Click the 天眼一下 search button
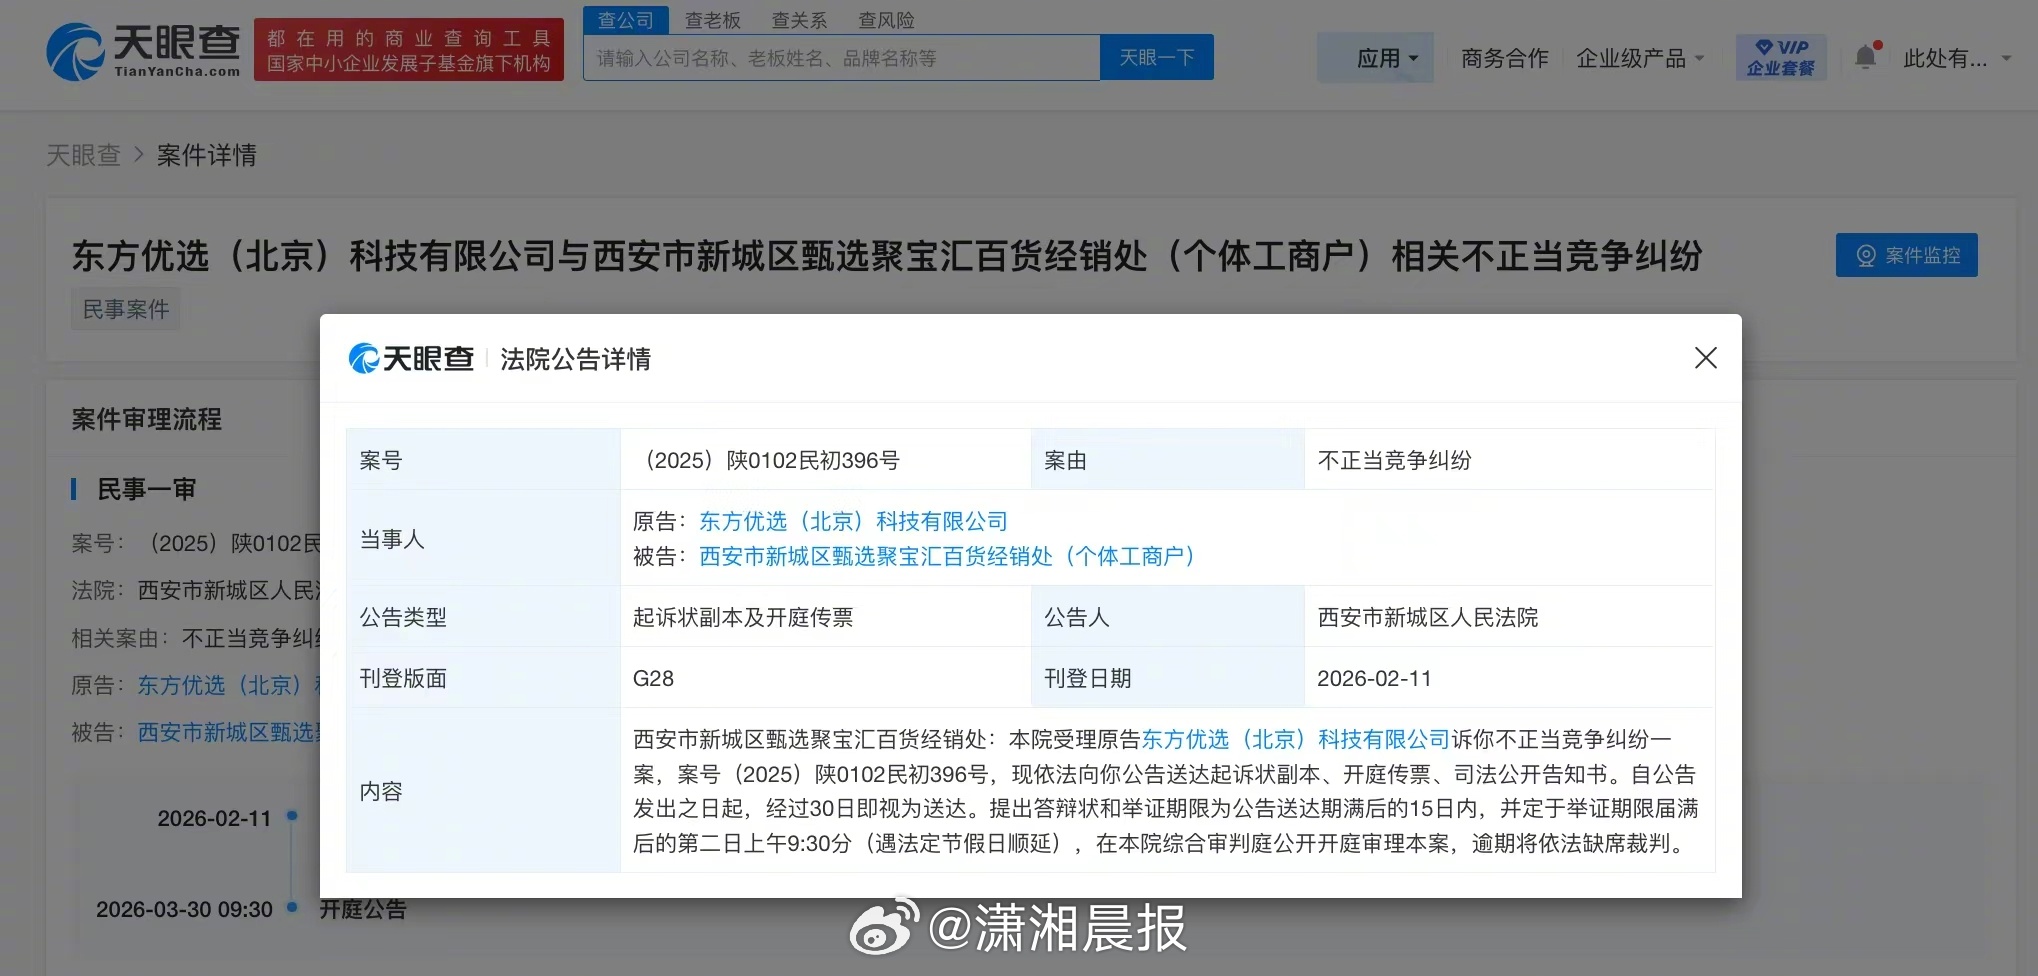 [1156, 57]
